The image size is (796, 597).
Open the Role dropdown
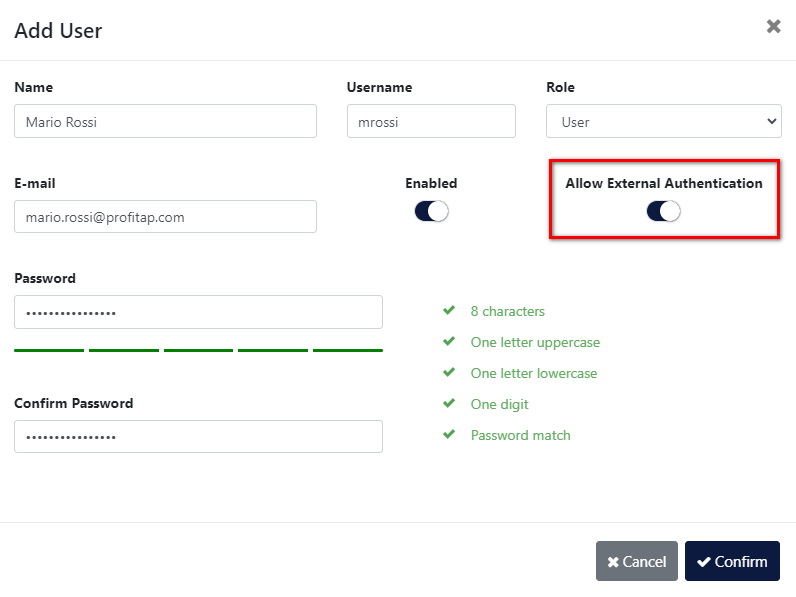[663, 121]
